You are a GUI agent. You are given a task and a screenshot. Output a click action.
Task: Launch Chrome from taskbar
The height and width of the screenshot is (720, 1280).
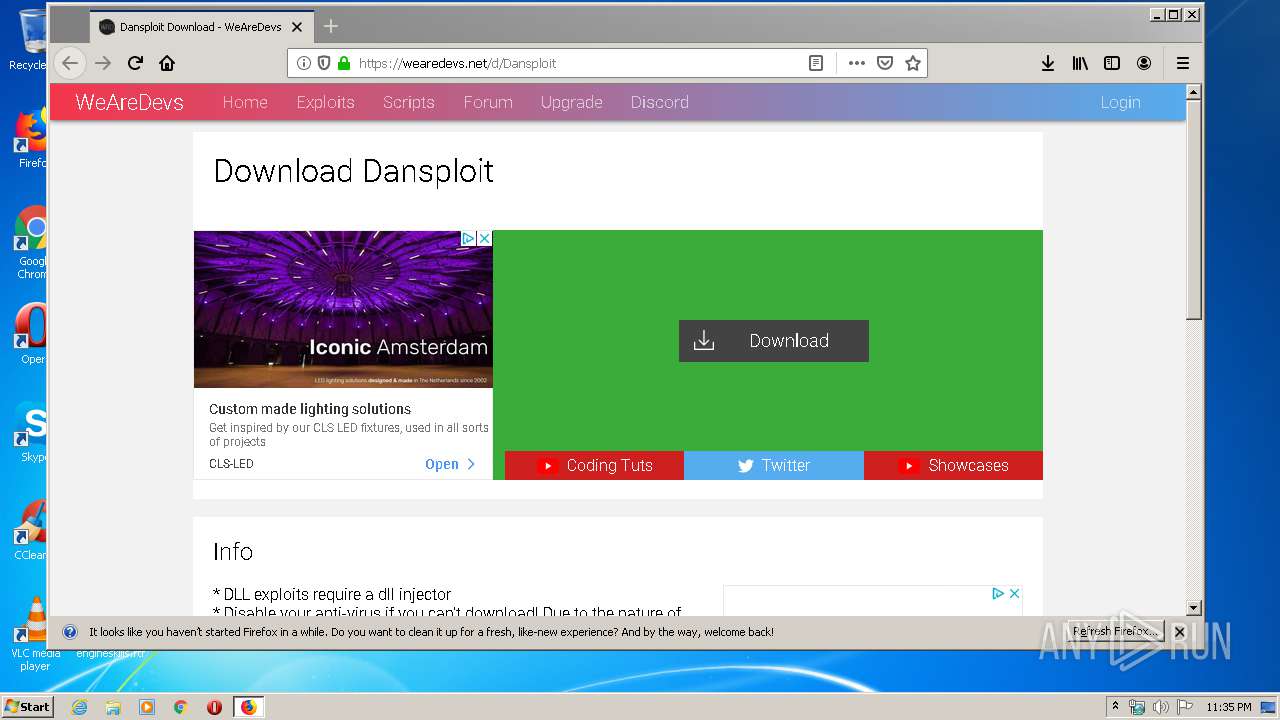coord(181,707)
